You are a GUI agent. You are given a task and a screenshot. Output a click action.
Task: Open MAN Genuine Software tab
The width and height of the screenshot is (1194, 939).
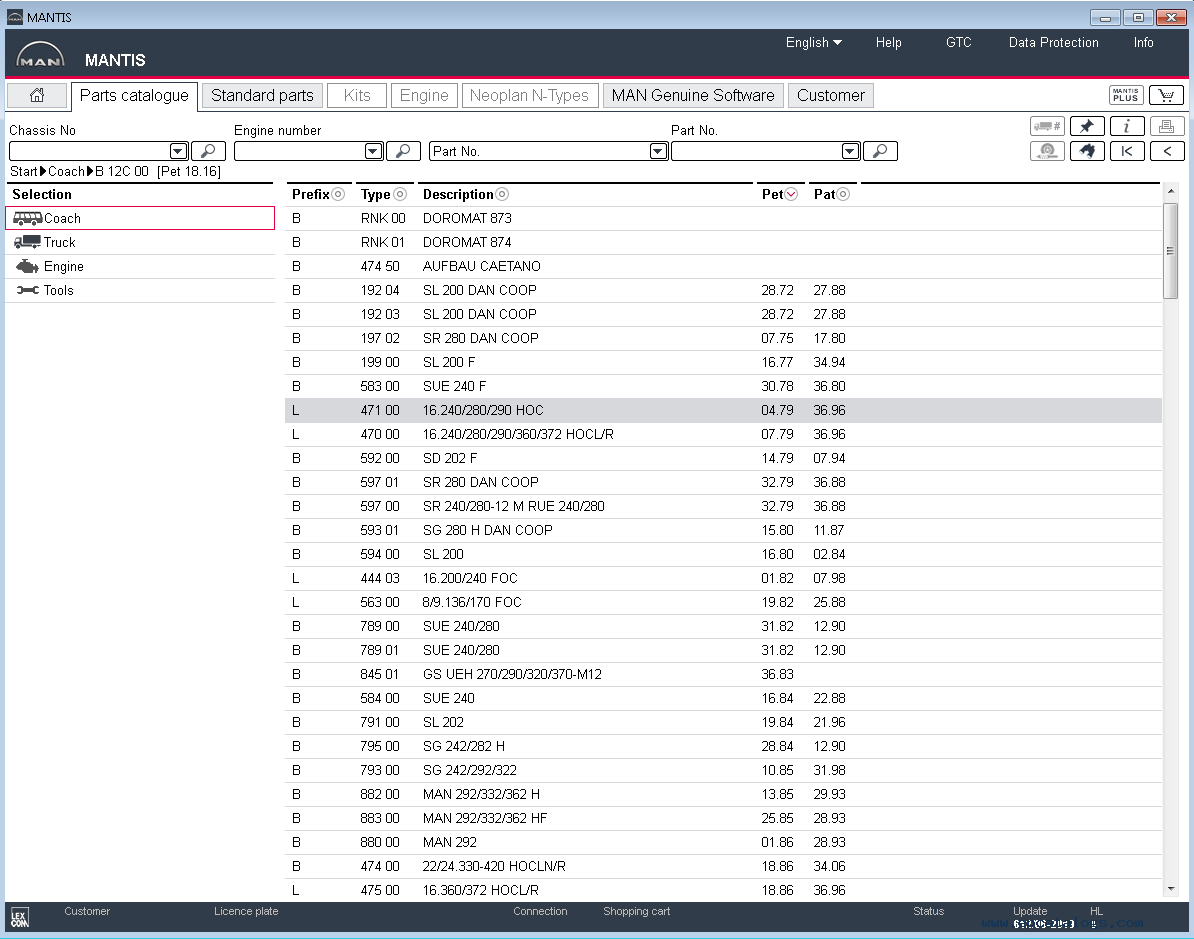click(x=693, y=95)
